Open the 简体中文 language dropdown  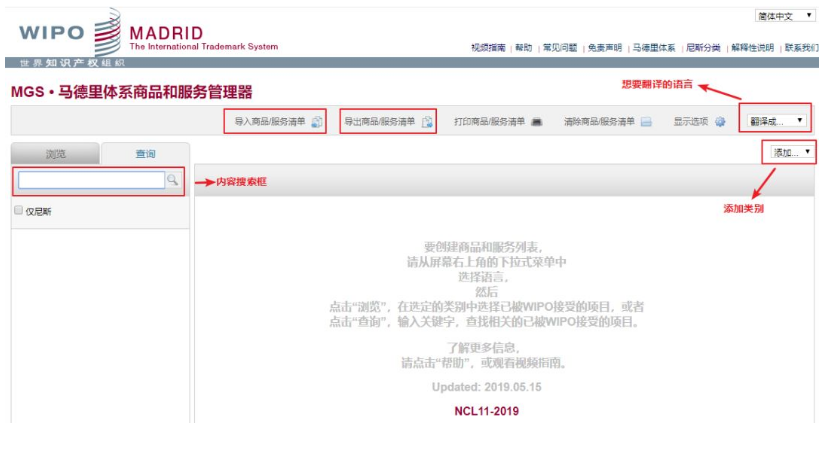pyautogui.click(x=785, y=16)
